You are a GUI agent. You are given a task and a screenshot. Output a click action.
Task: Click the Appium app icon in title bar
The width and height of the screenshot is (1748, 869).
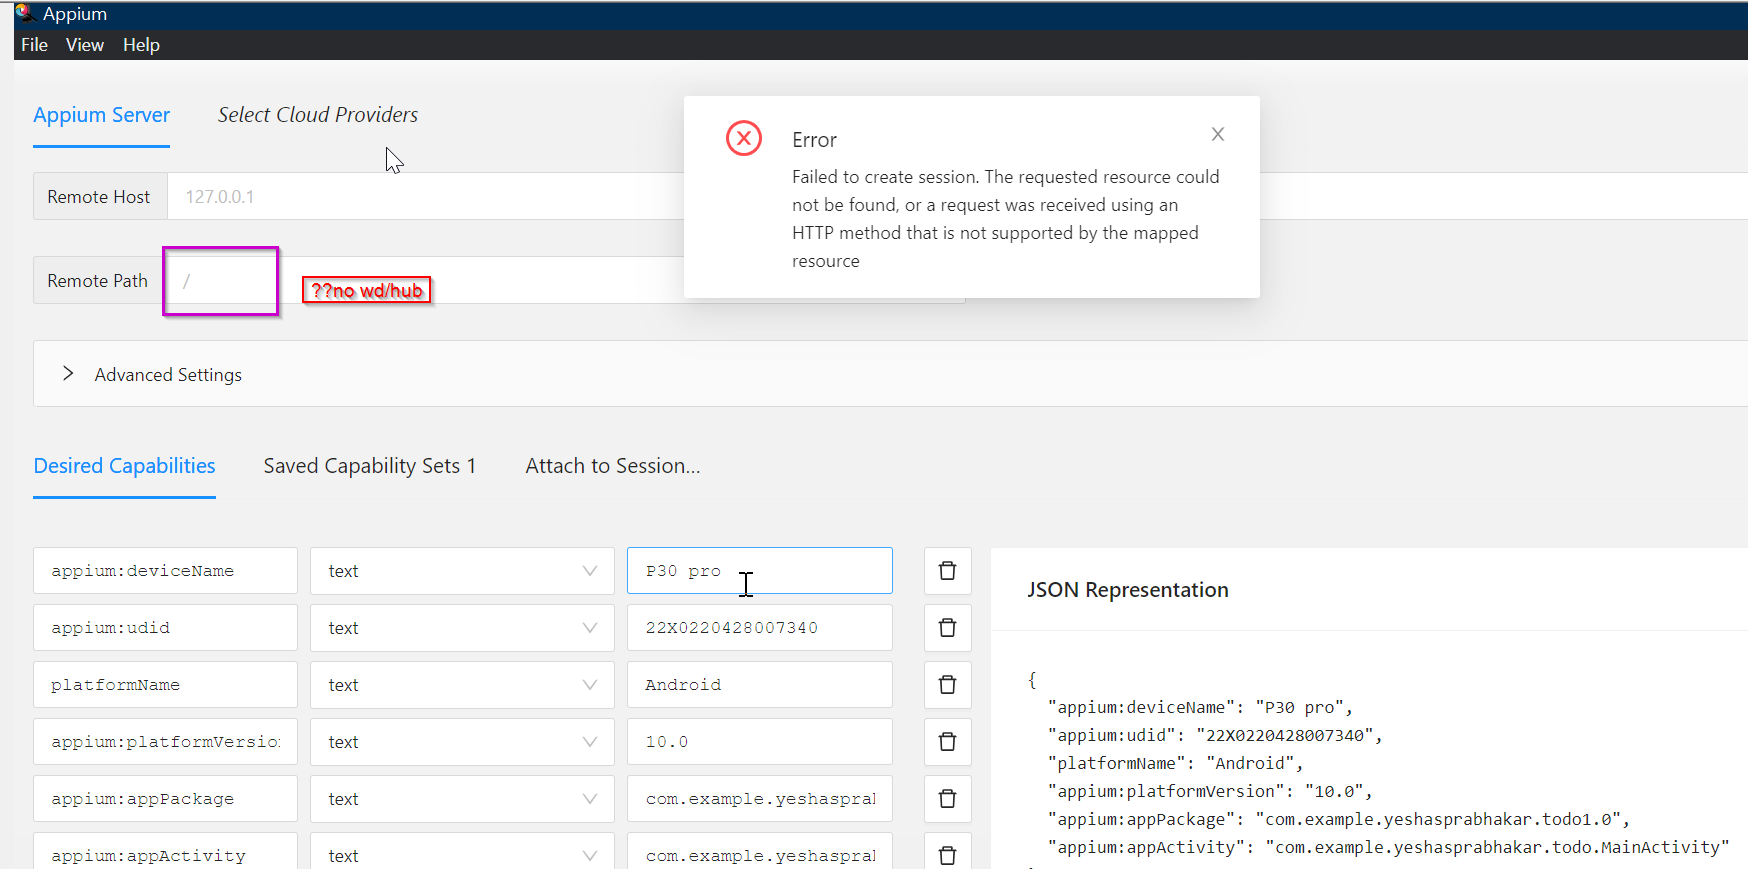[x=25, y=13]
